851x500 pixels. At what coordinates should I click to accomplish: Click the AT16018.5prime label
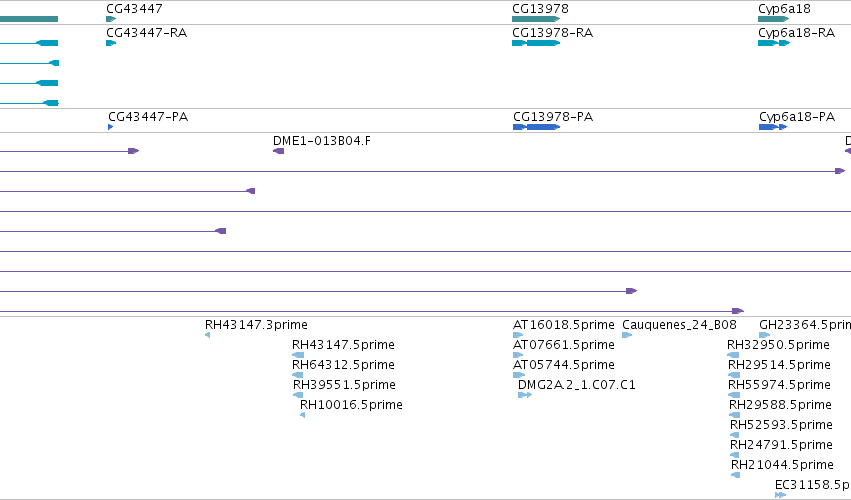(563, 325)
